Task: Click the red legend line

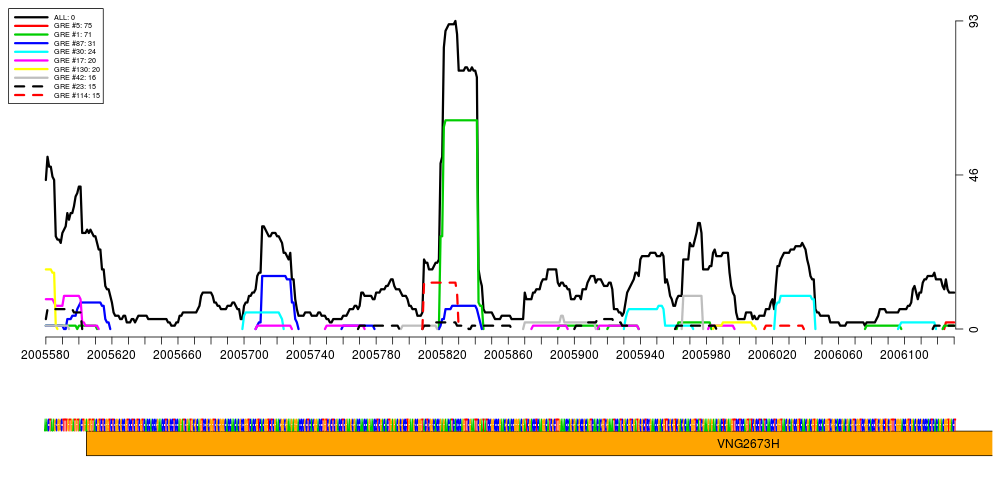Action: pyautogui.click(x=31, y=25)
